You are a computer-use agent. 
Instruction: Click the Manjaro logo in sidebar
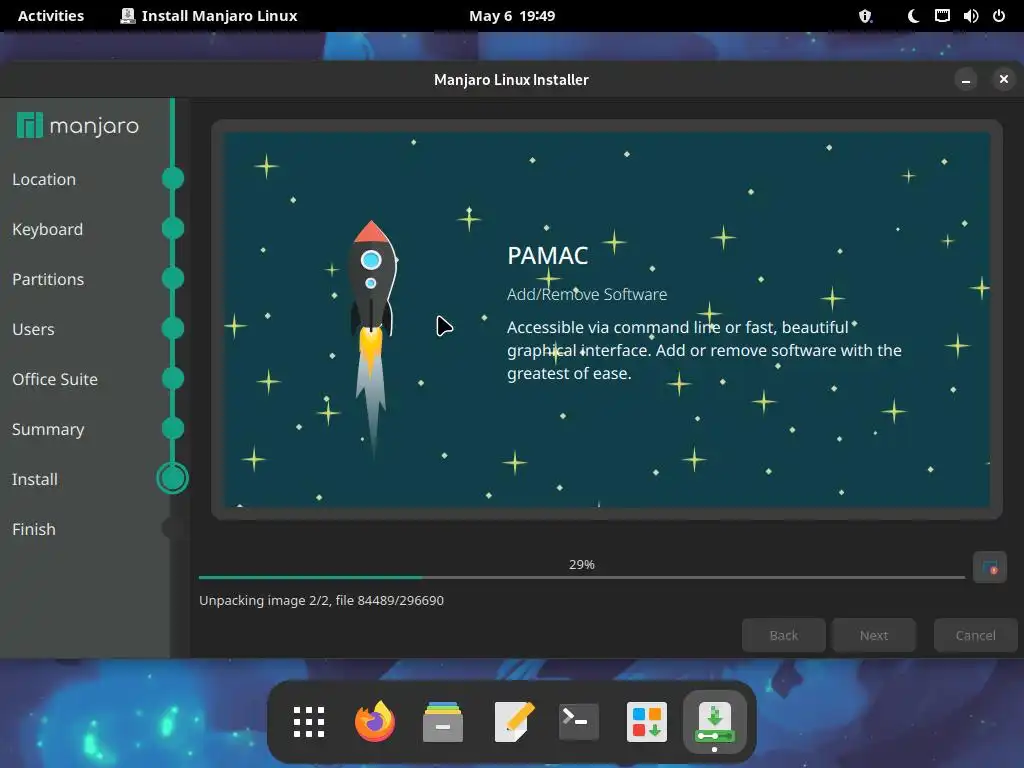click(77, 125)
